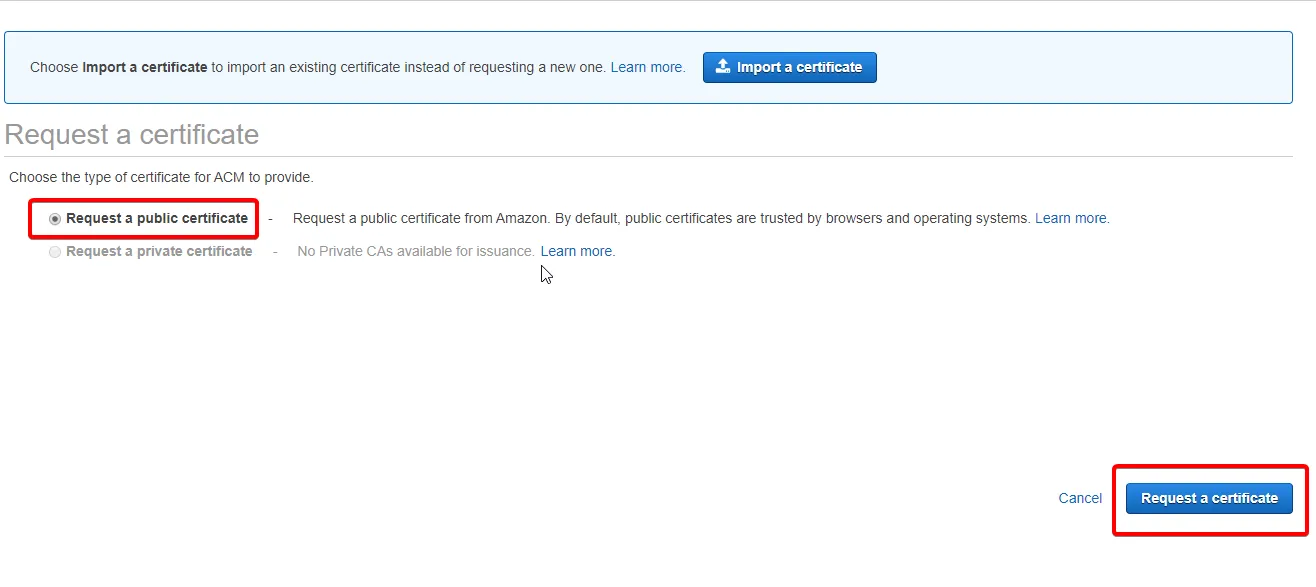1316x587 pixels.
Task: Select the Request a public certificate radio button
Action: 55,217
